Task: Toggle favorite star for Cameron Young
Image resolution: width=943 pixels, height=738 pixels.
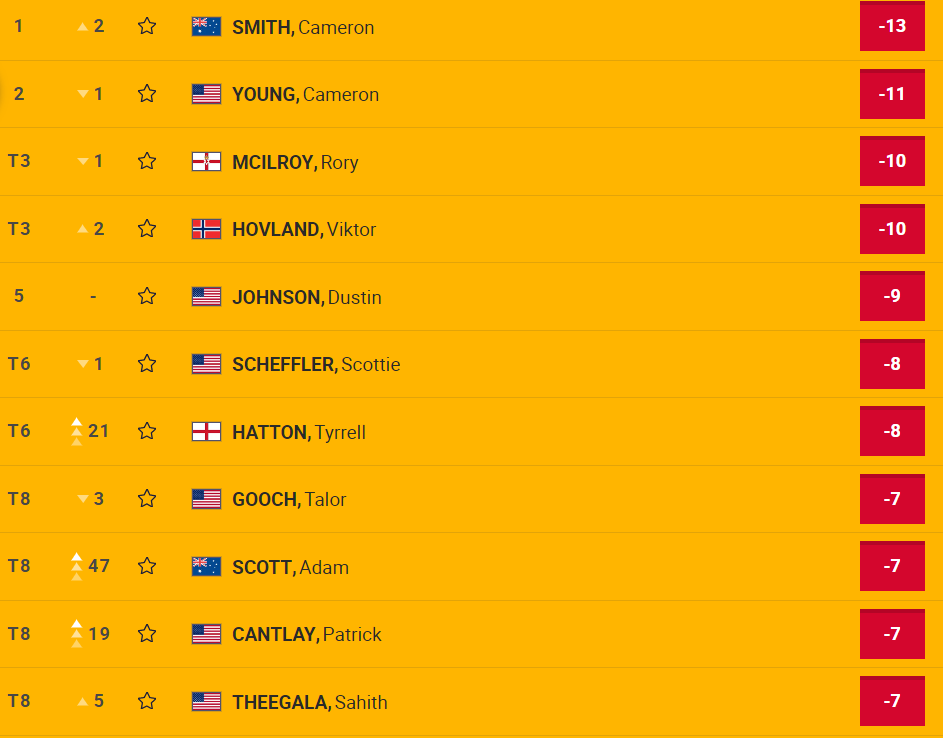Action: tap(147, 94)
